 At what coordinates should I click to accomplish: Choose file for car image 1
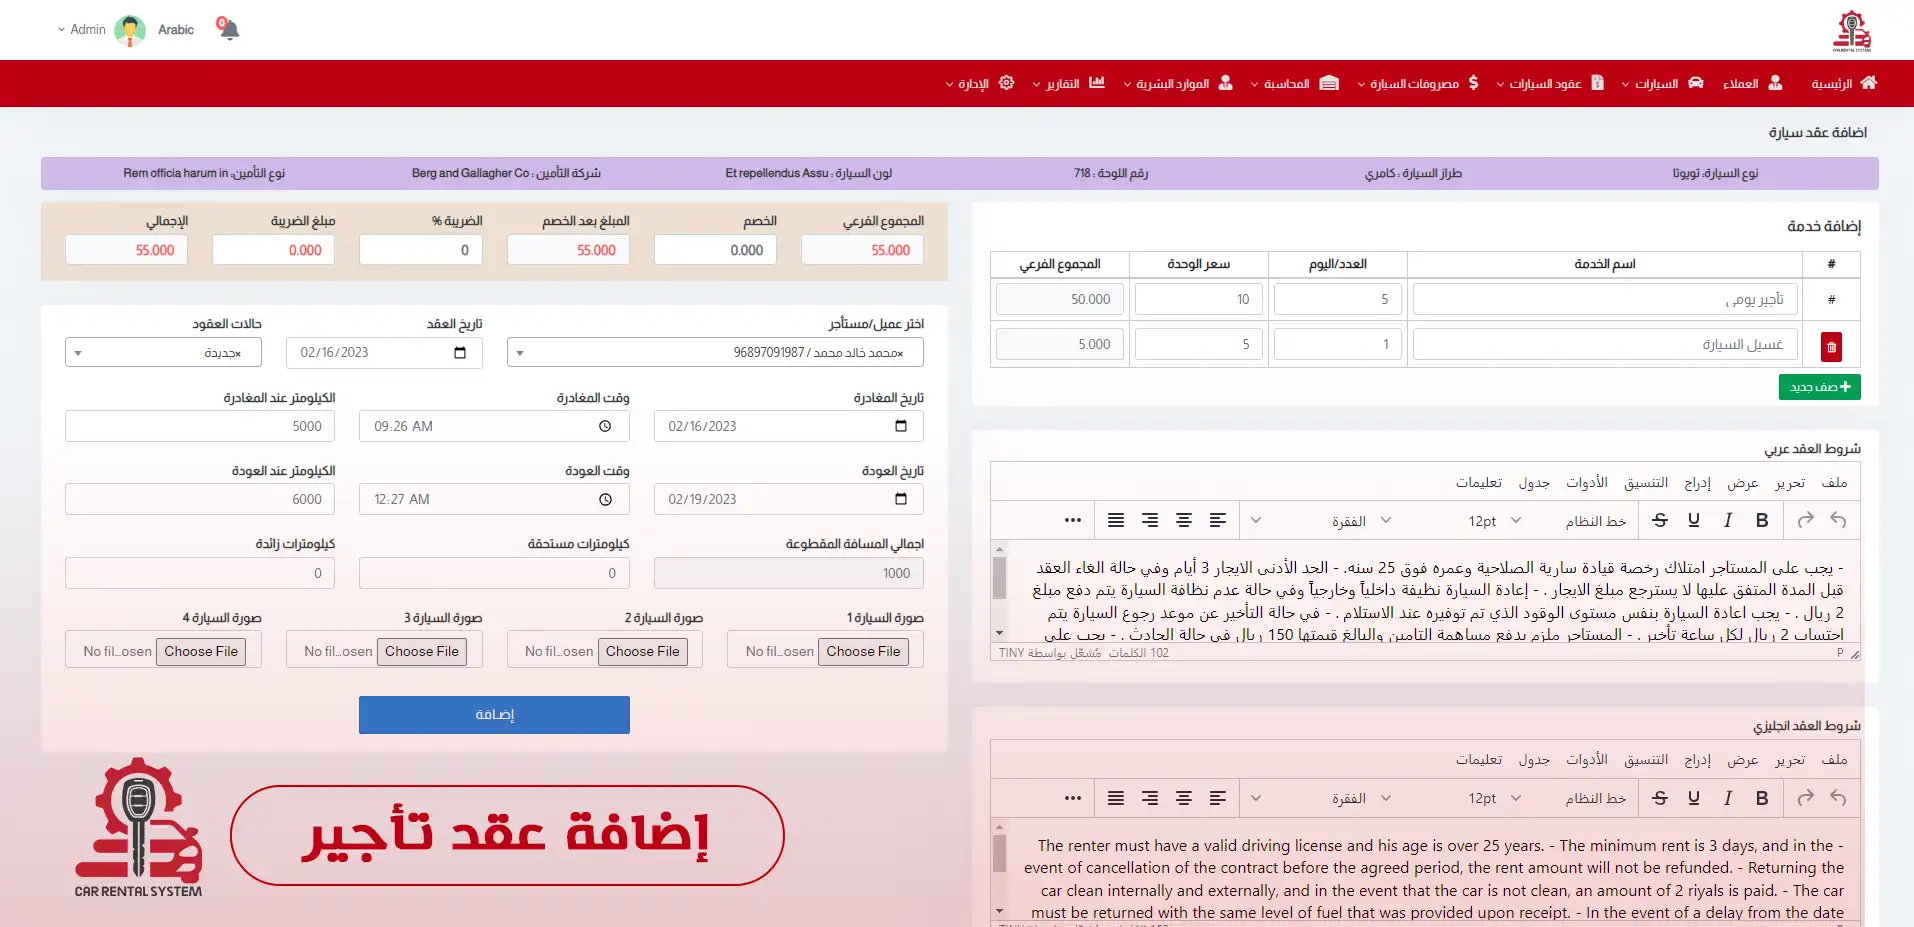click(x=863, y=651)
